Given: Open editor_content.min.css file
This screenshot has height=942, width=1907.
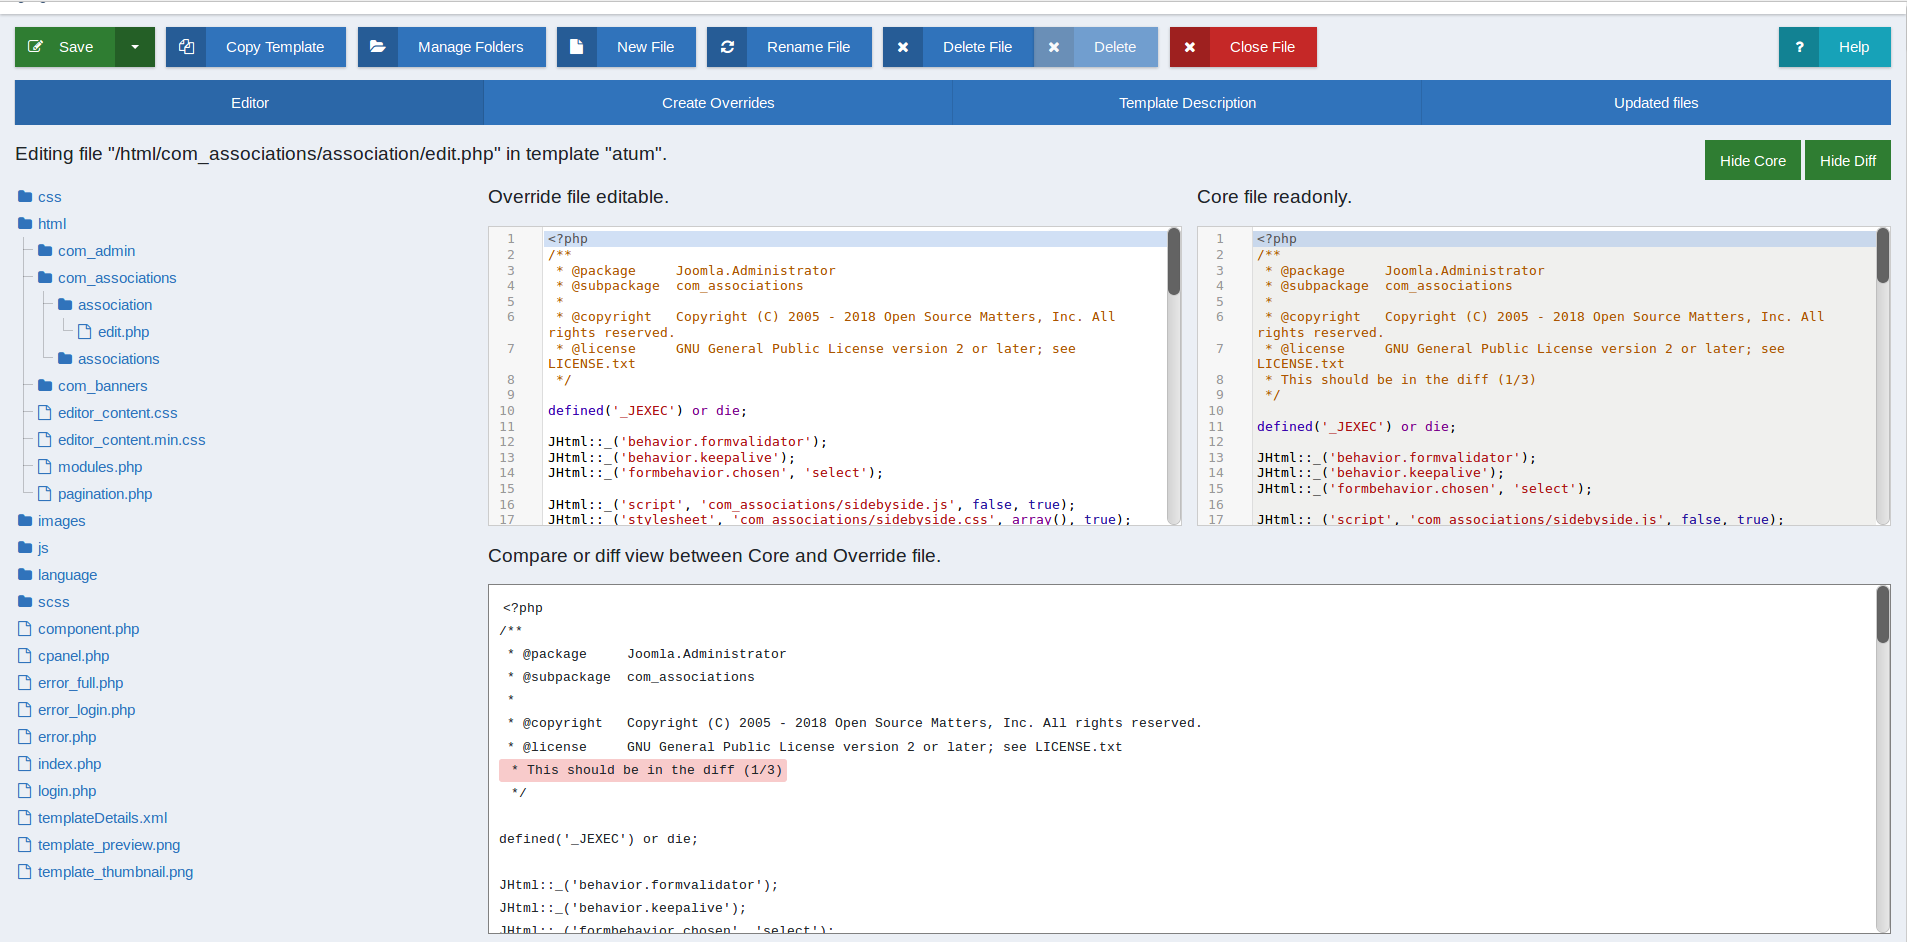Looking at the screenshot, I should point(122,440).
